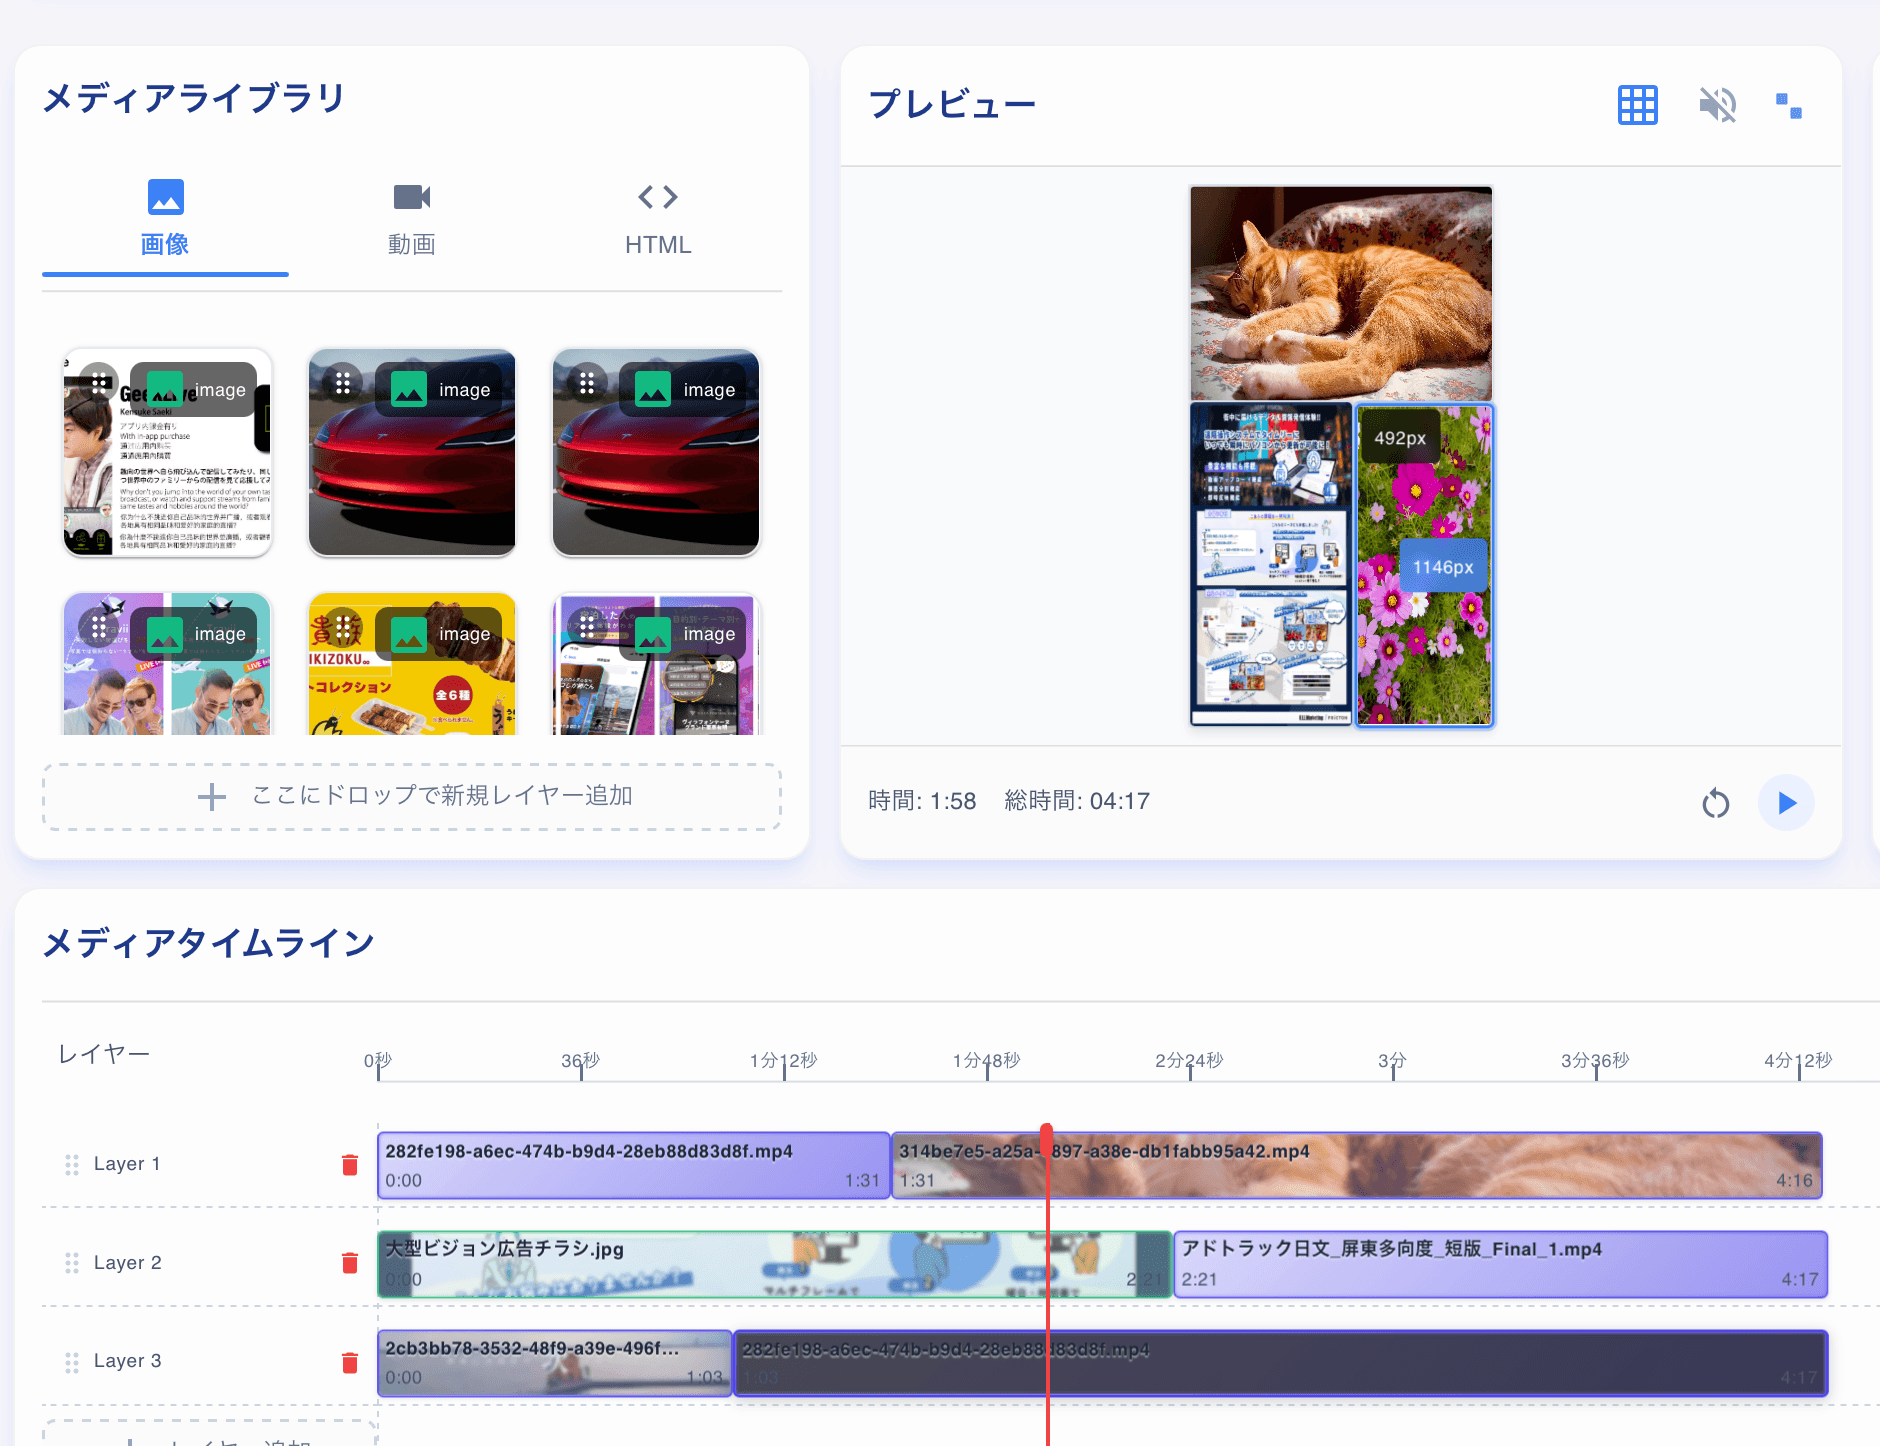Toggle the grid overlay in the preview
Image resolution: width=1880 pixels, height=1446 pixels.
pyautogui.click(x=1637, y=104)
